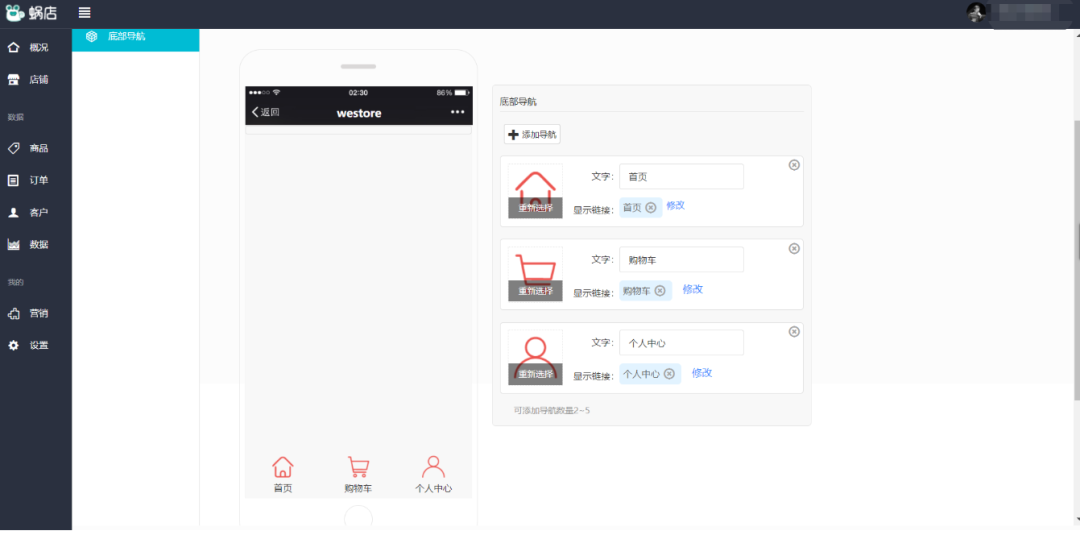Viewport: 1080px width, 539px height.
Task: Clear the 购物车 link tag
Action: point(660,291)
